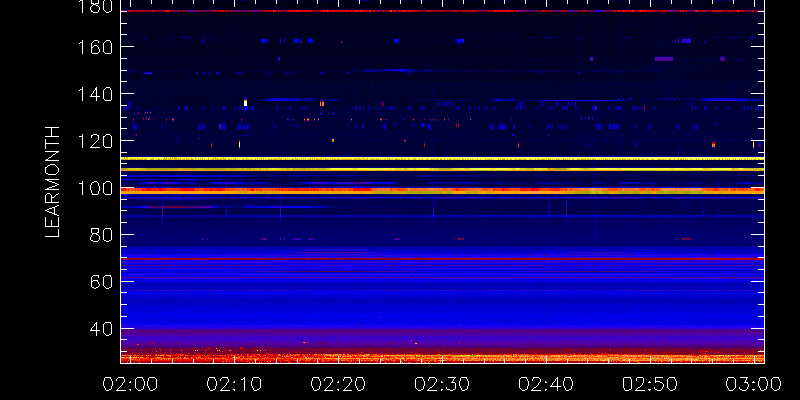Click the 02:00 time axis label
This screenshot has height=400, width=800.
tap(131, 384)
